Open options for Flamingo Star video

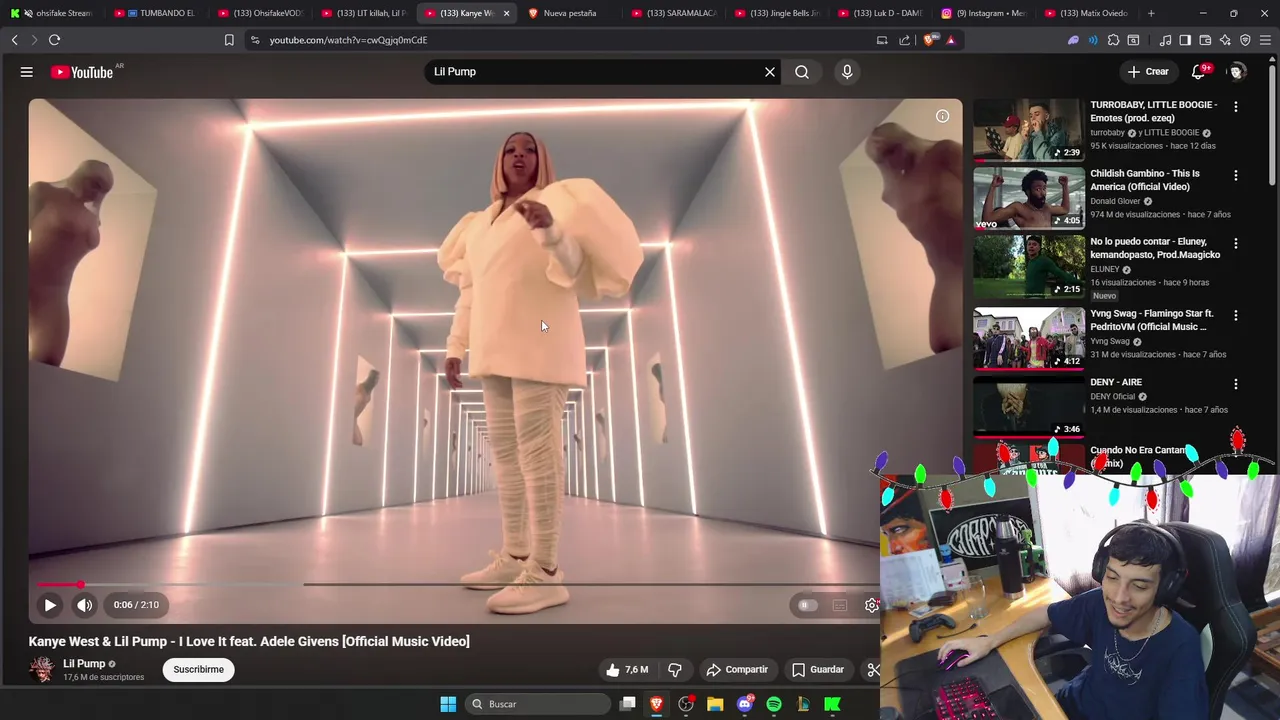point(1236,315)
